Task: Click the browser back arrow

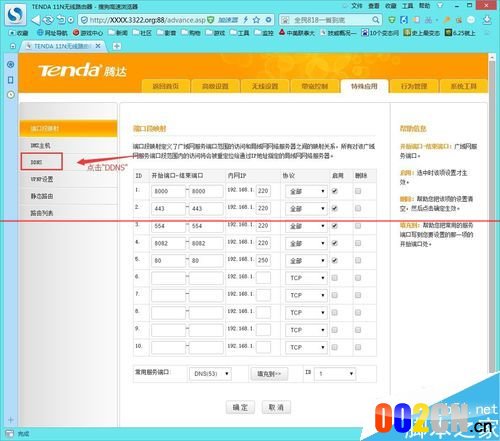Action: coord(36,20)
